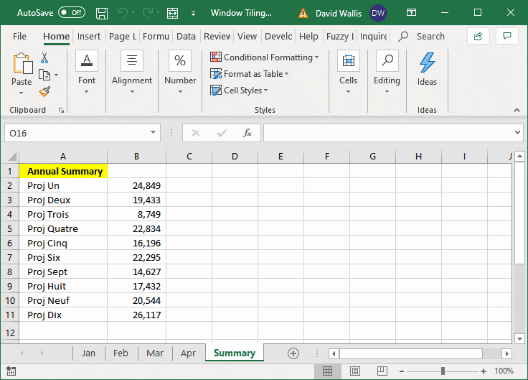Expand the Name Box dropdown arrow

[153, 133]
